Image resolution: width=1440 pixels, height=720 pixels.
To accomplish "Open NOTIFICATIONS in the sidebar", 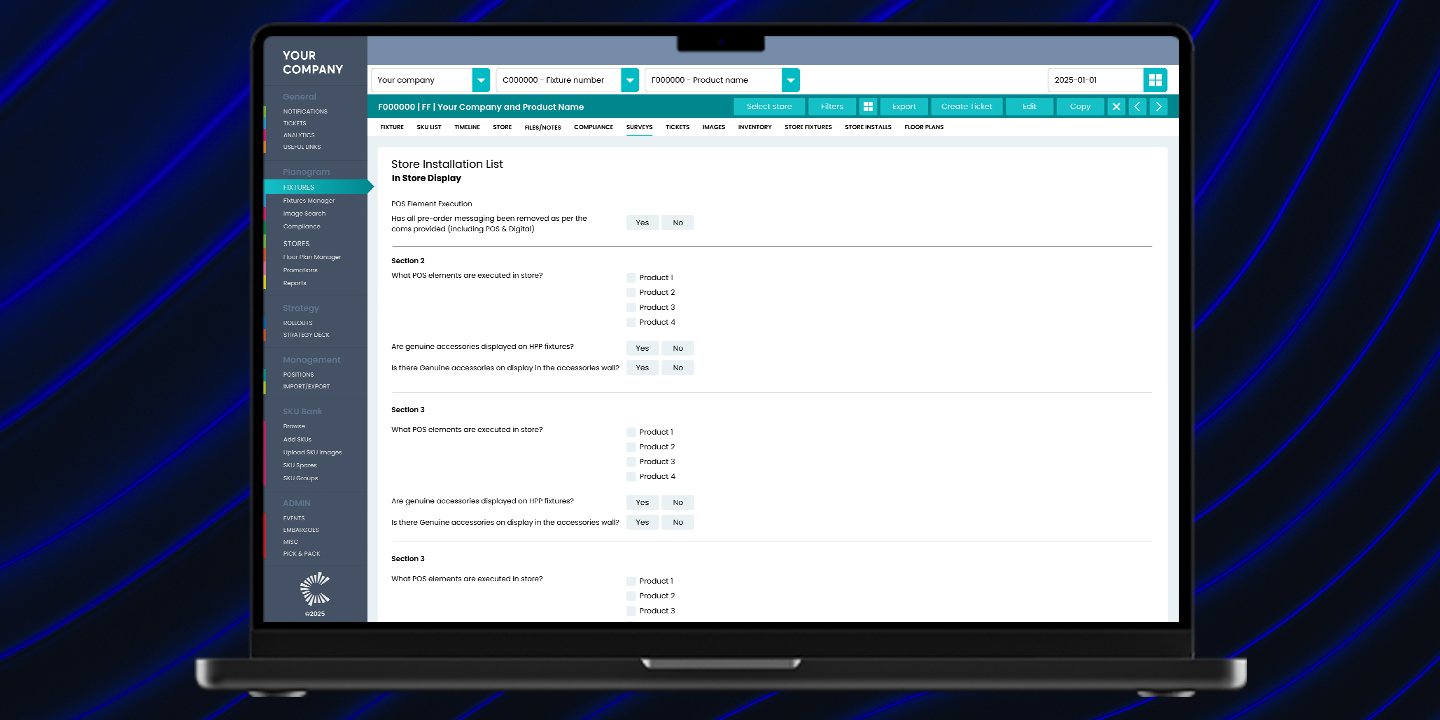I will 305,111.
